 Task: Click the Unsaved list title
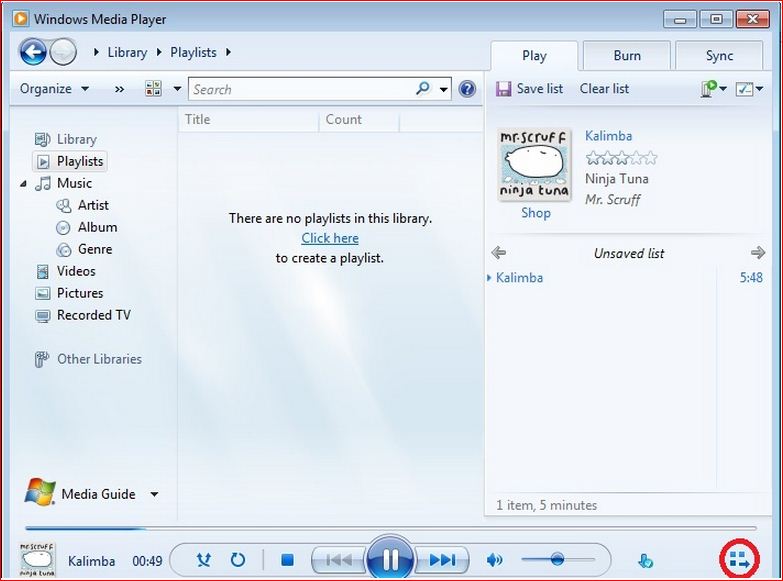coord(628,253)
